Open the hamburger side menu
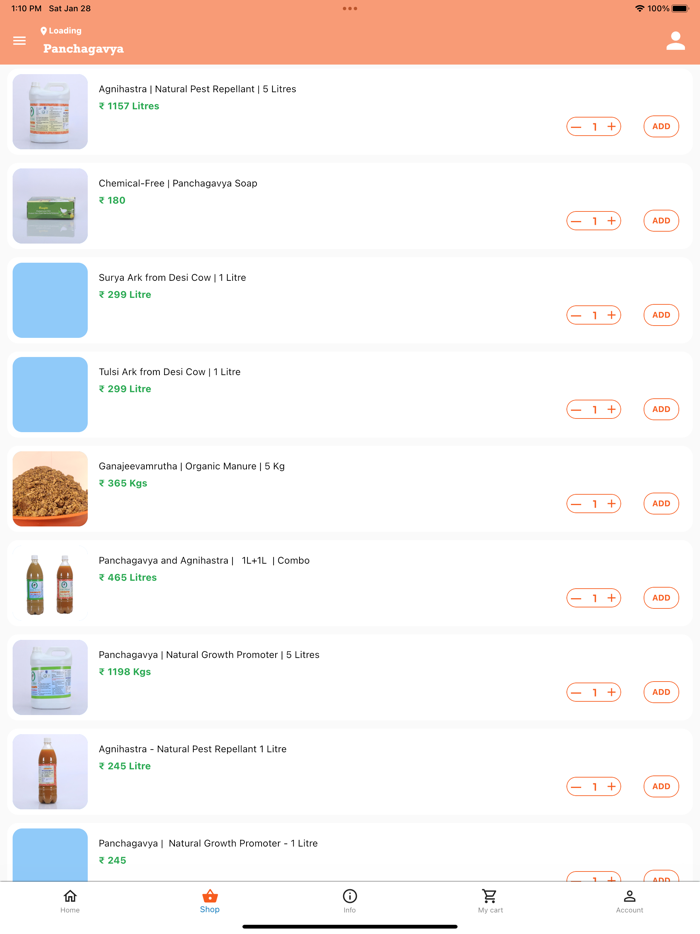700x934 pixels. coord(19,41)
